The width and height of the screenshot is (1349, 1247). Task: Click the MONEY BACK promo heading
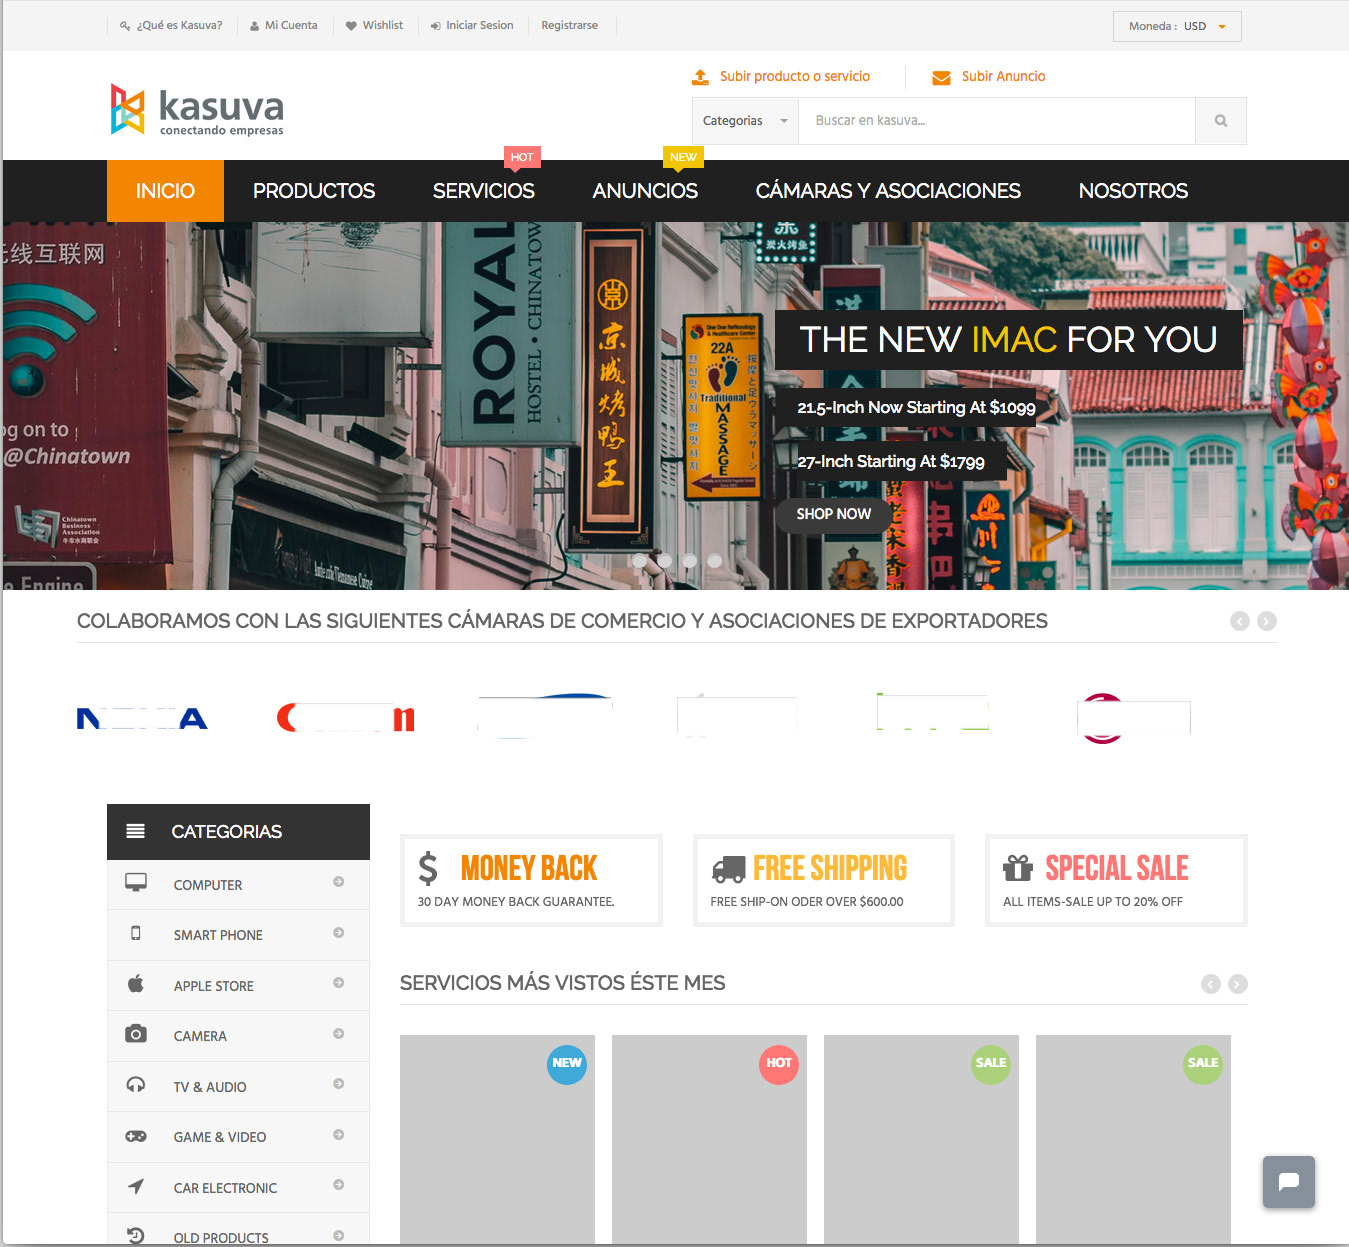(529, 868)
